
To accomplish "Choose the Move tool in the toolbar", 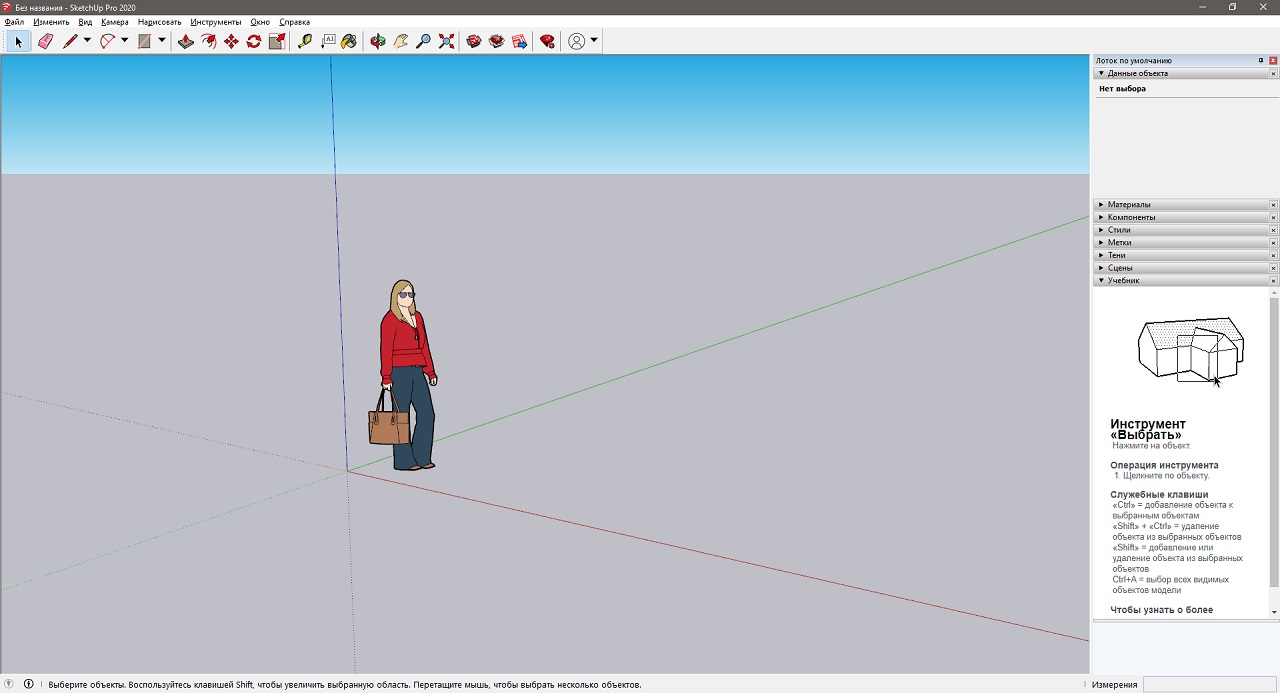I will [x=231, y=41].
